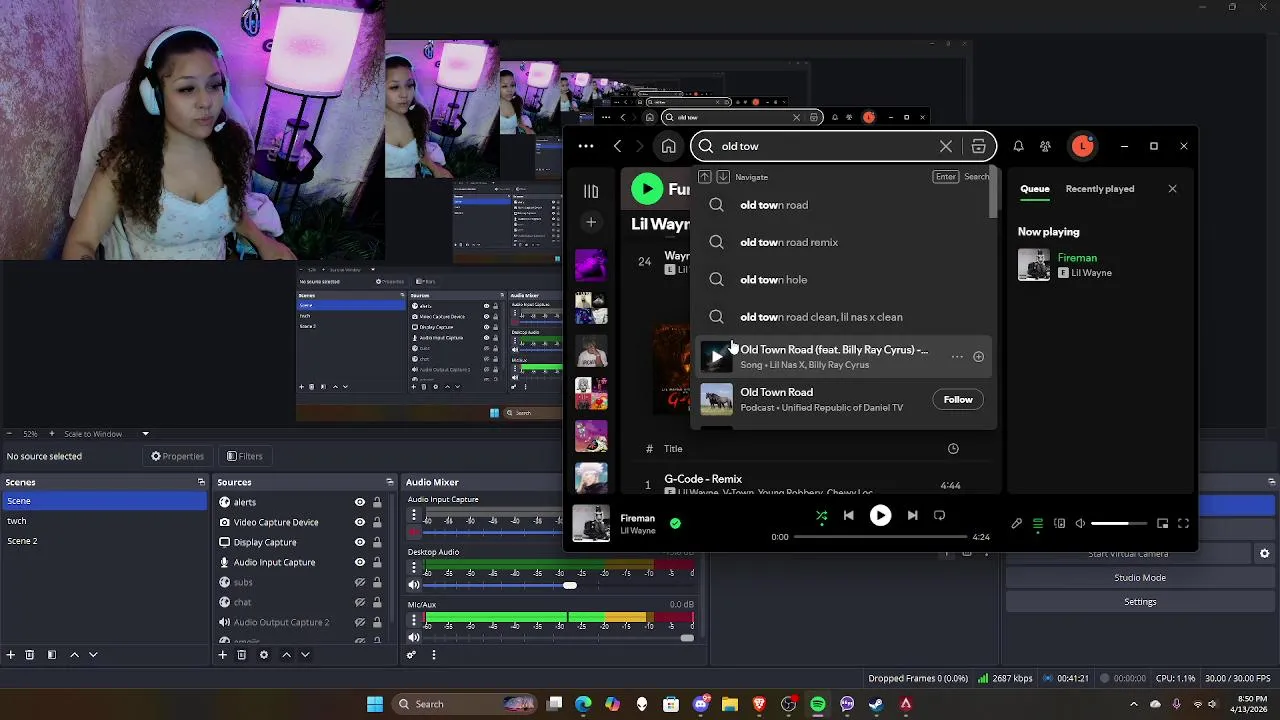This screenshot has height=720, width=1280.
Task: Skip to next track in Spotify
Action: click(x=912, y=516)
